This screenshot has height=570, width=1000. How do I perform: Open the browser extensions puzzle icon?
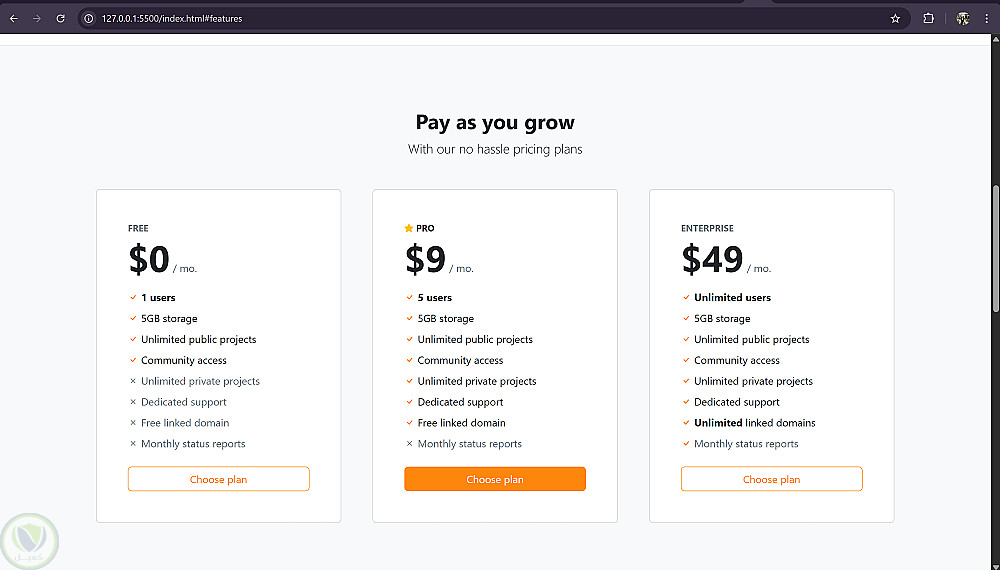tap(928, 18)
